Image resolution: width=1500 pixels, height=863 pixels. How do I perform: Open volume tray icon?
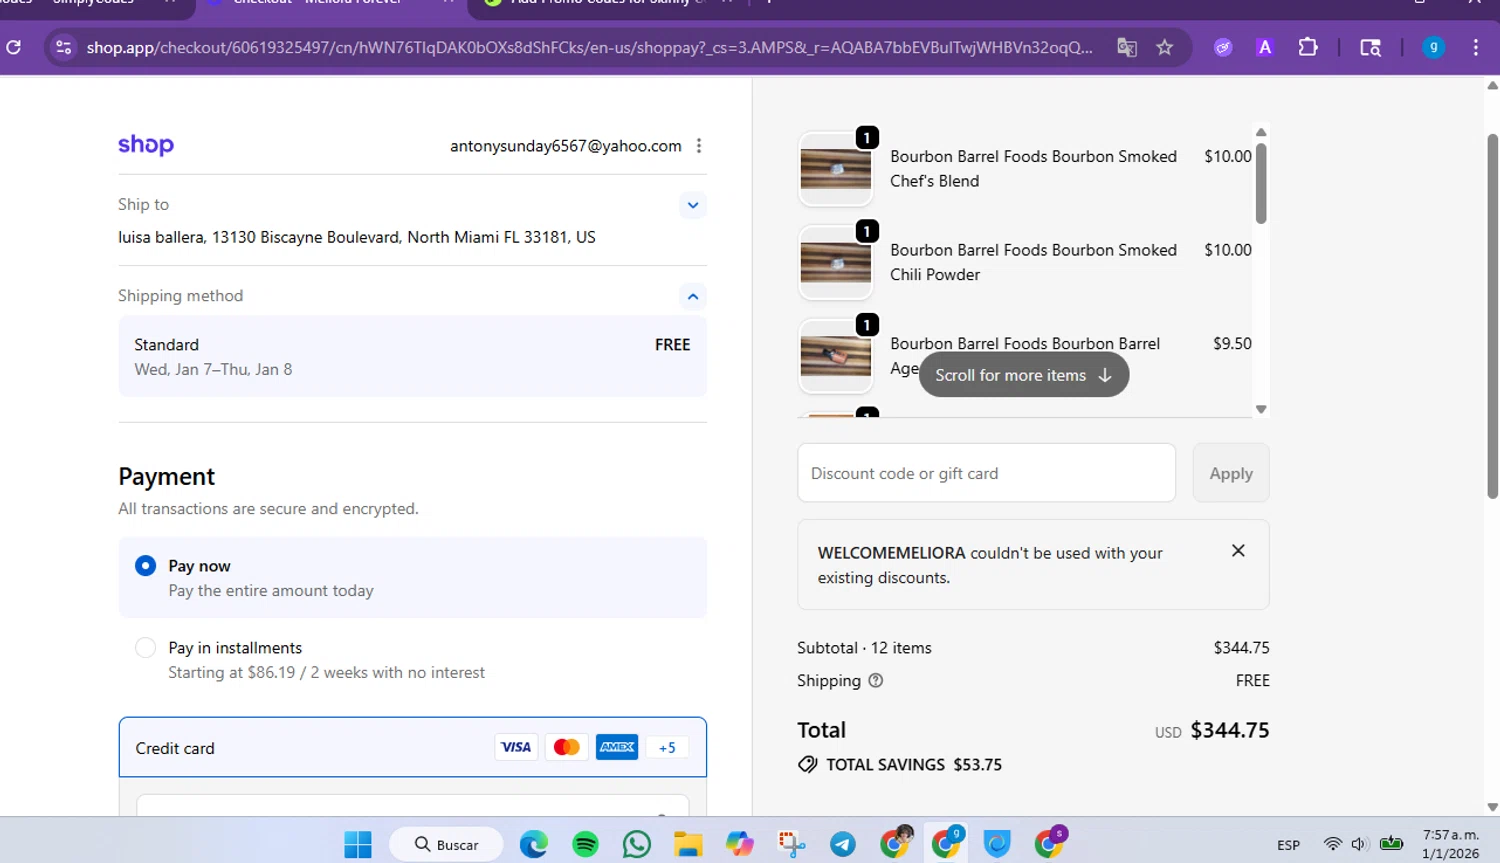point(1358,844)
